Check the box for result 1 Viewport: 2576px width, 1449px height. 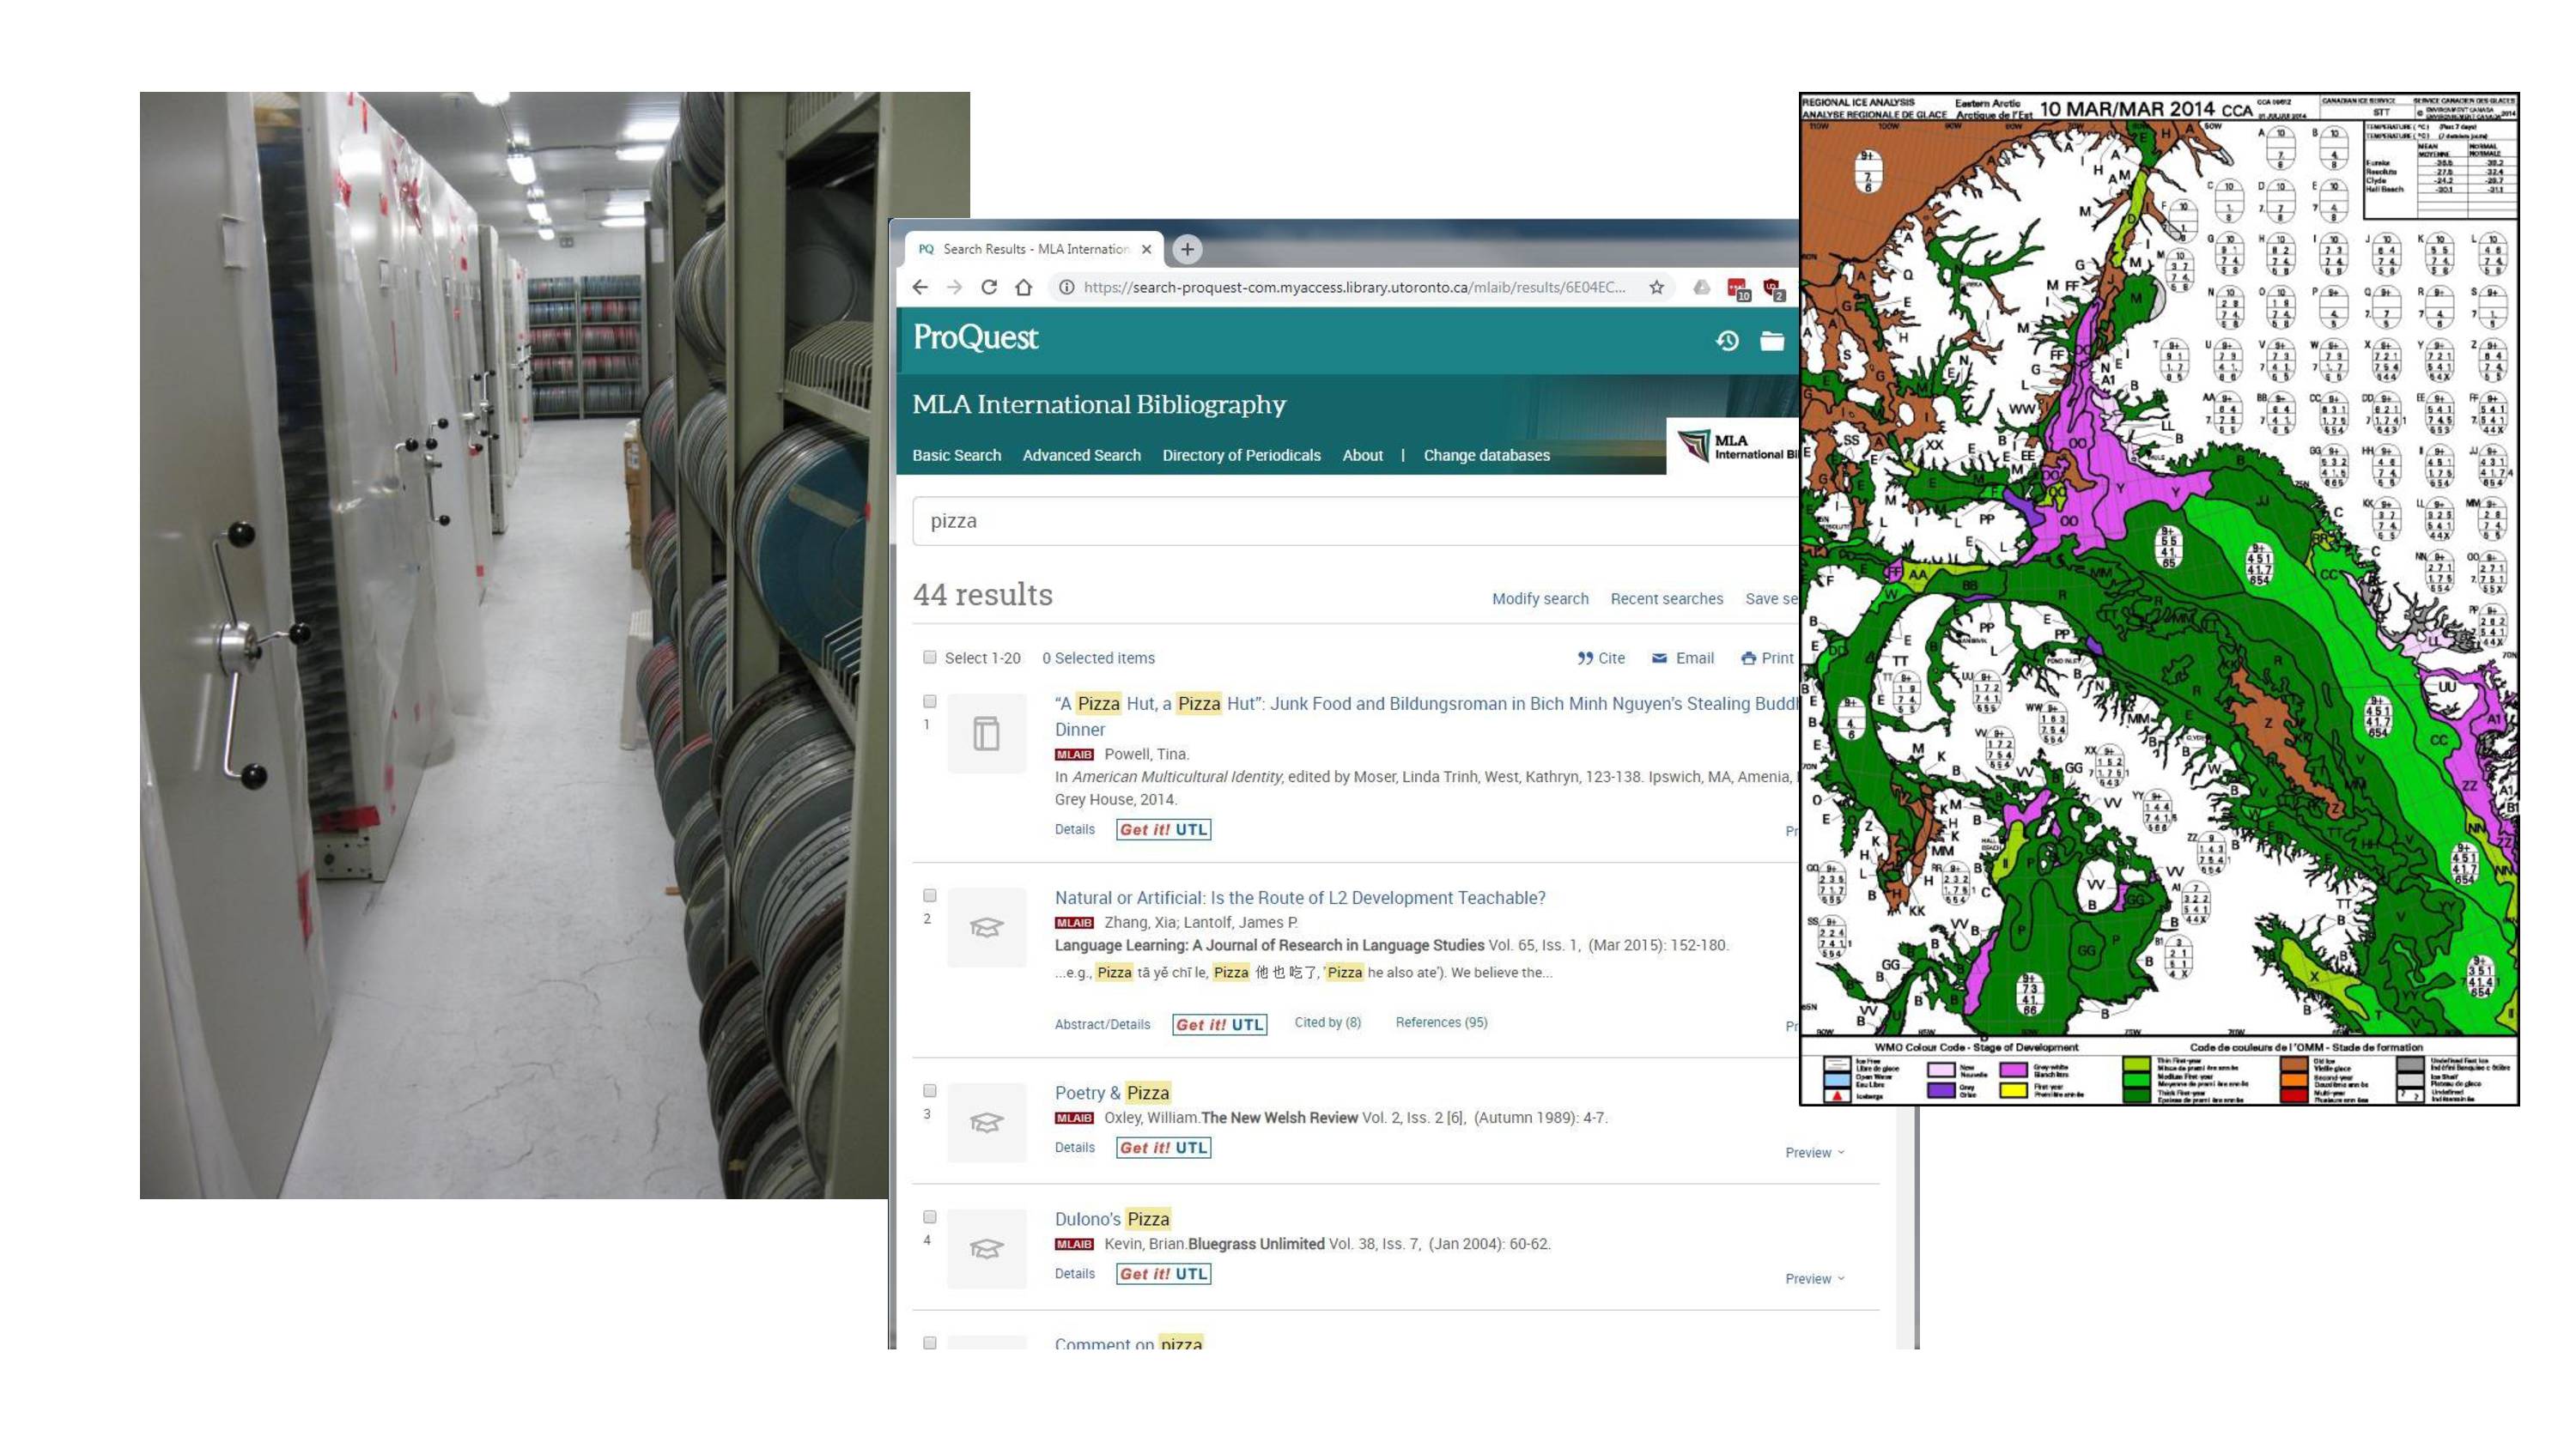point(930,701)
